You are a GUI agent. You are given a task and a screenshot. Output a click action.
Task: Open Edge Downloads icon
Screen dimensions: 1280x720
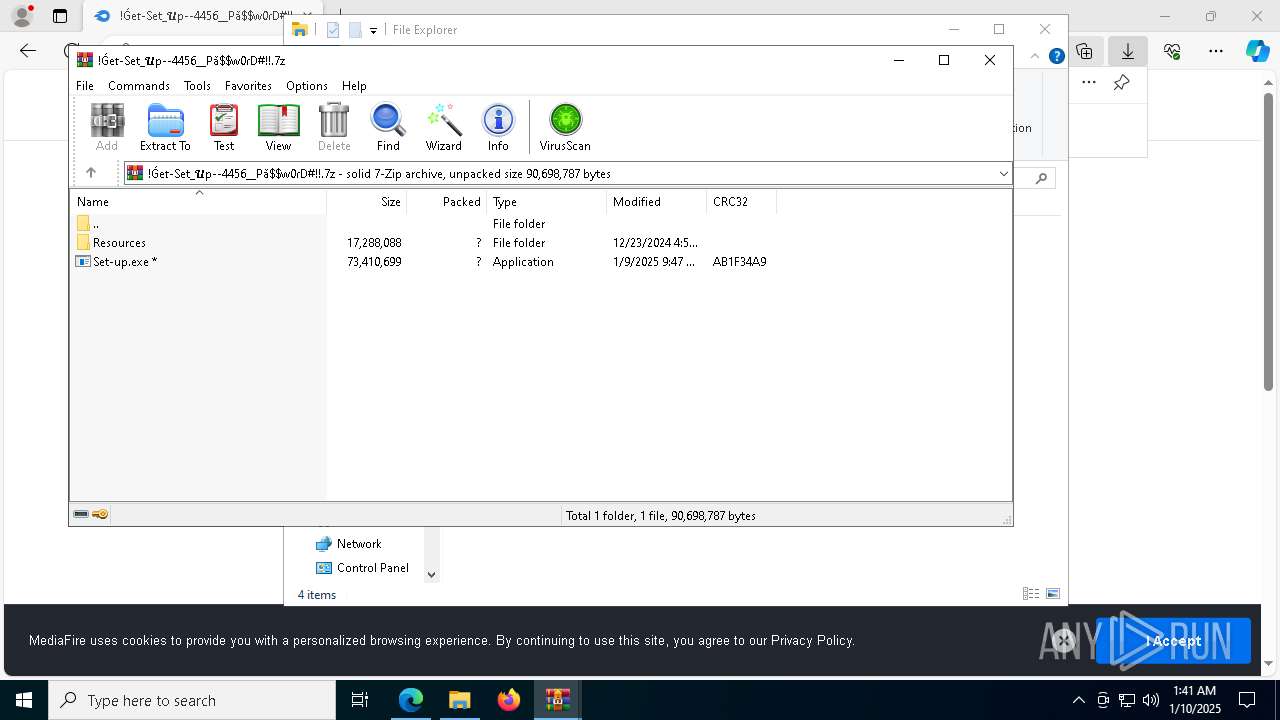click(1128, 51)
